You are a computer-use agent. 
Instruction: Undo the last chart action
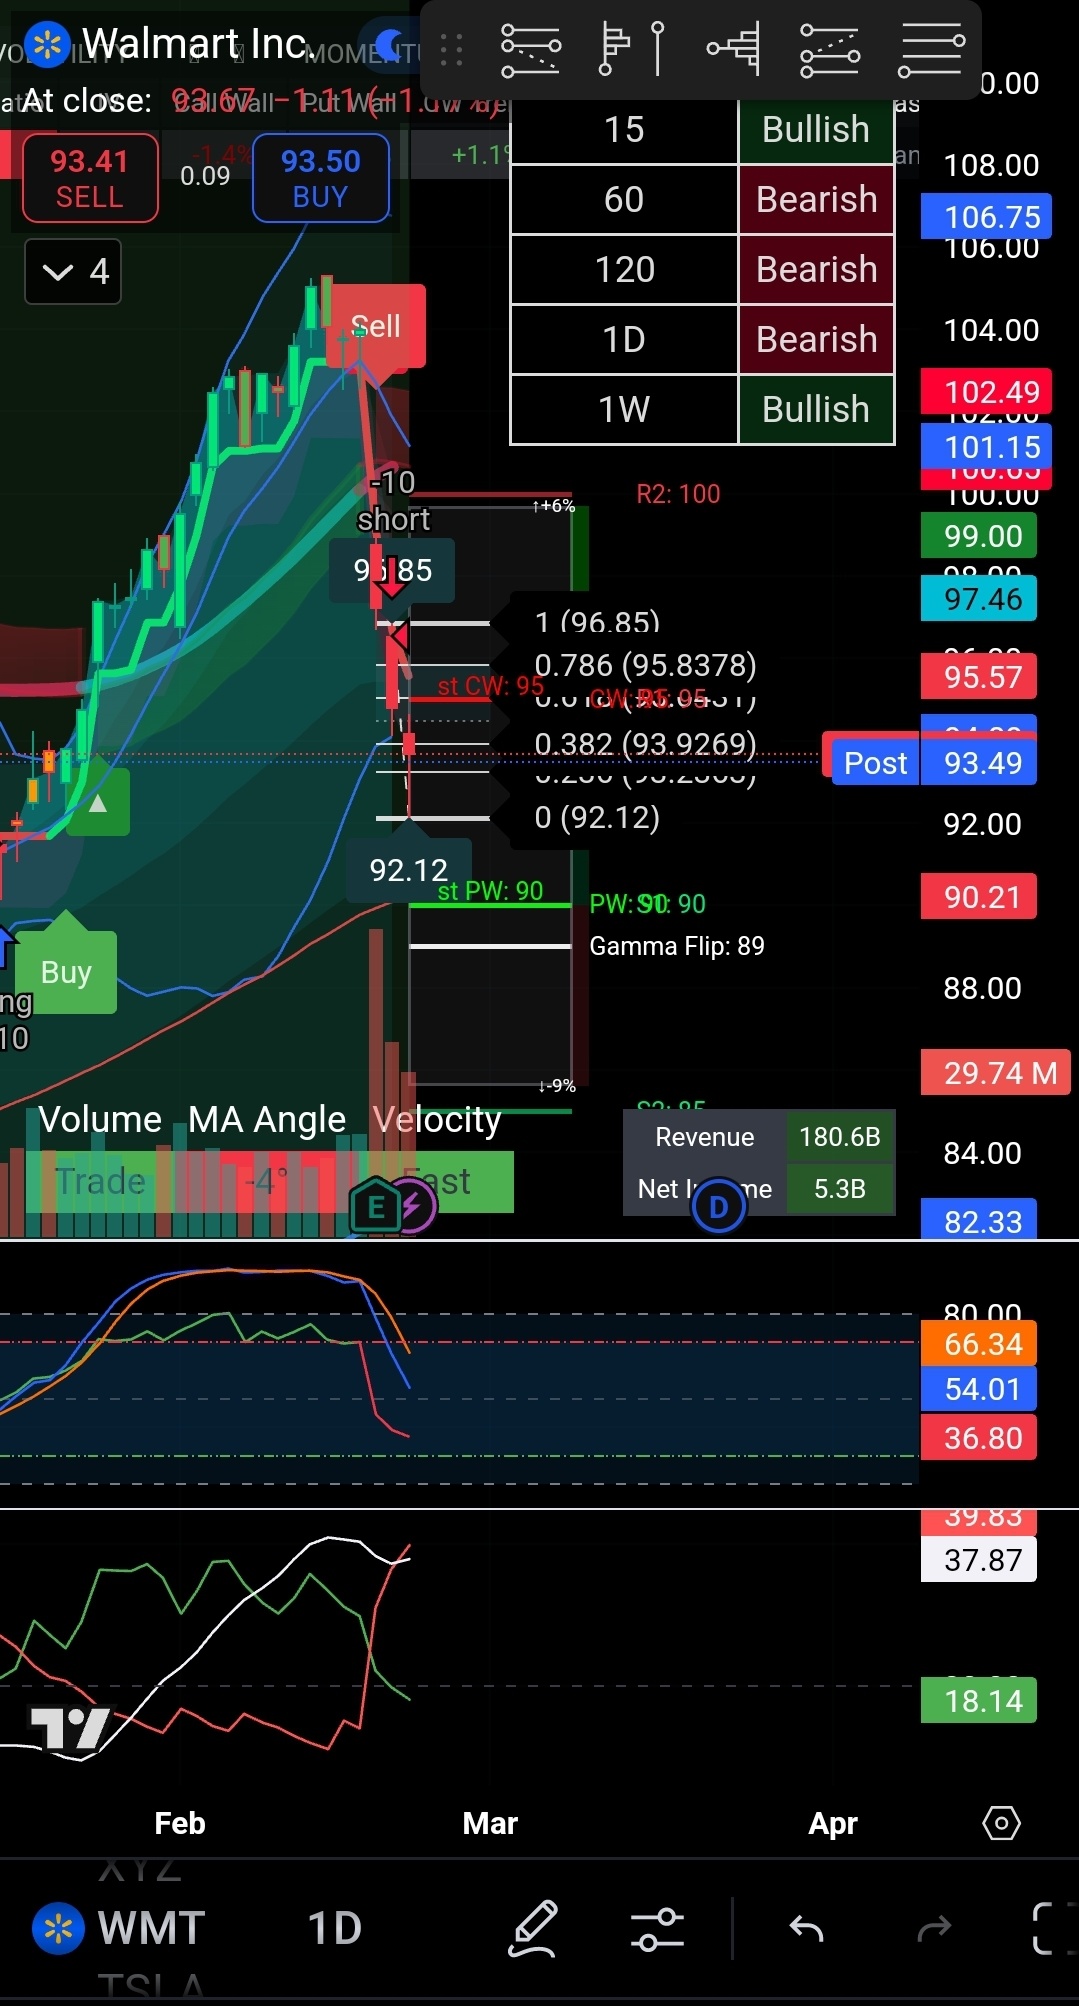(806, 1928)
